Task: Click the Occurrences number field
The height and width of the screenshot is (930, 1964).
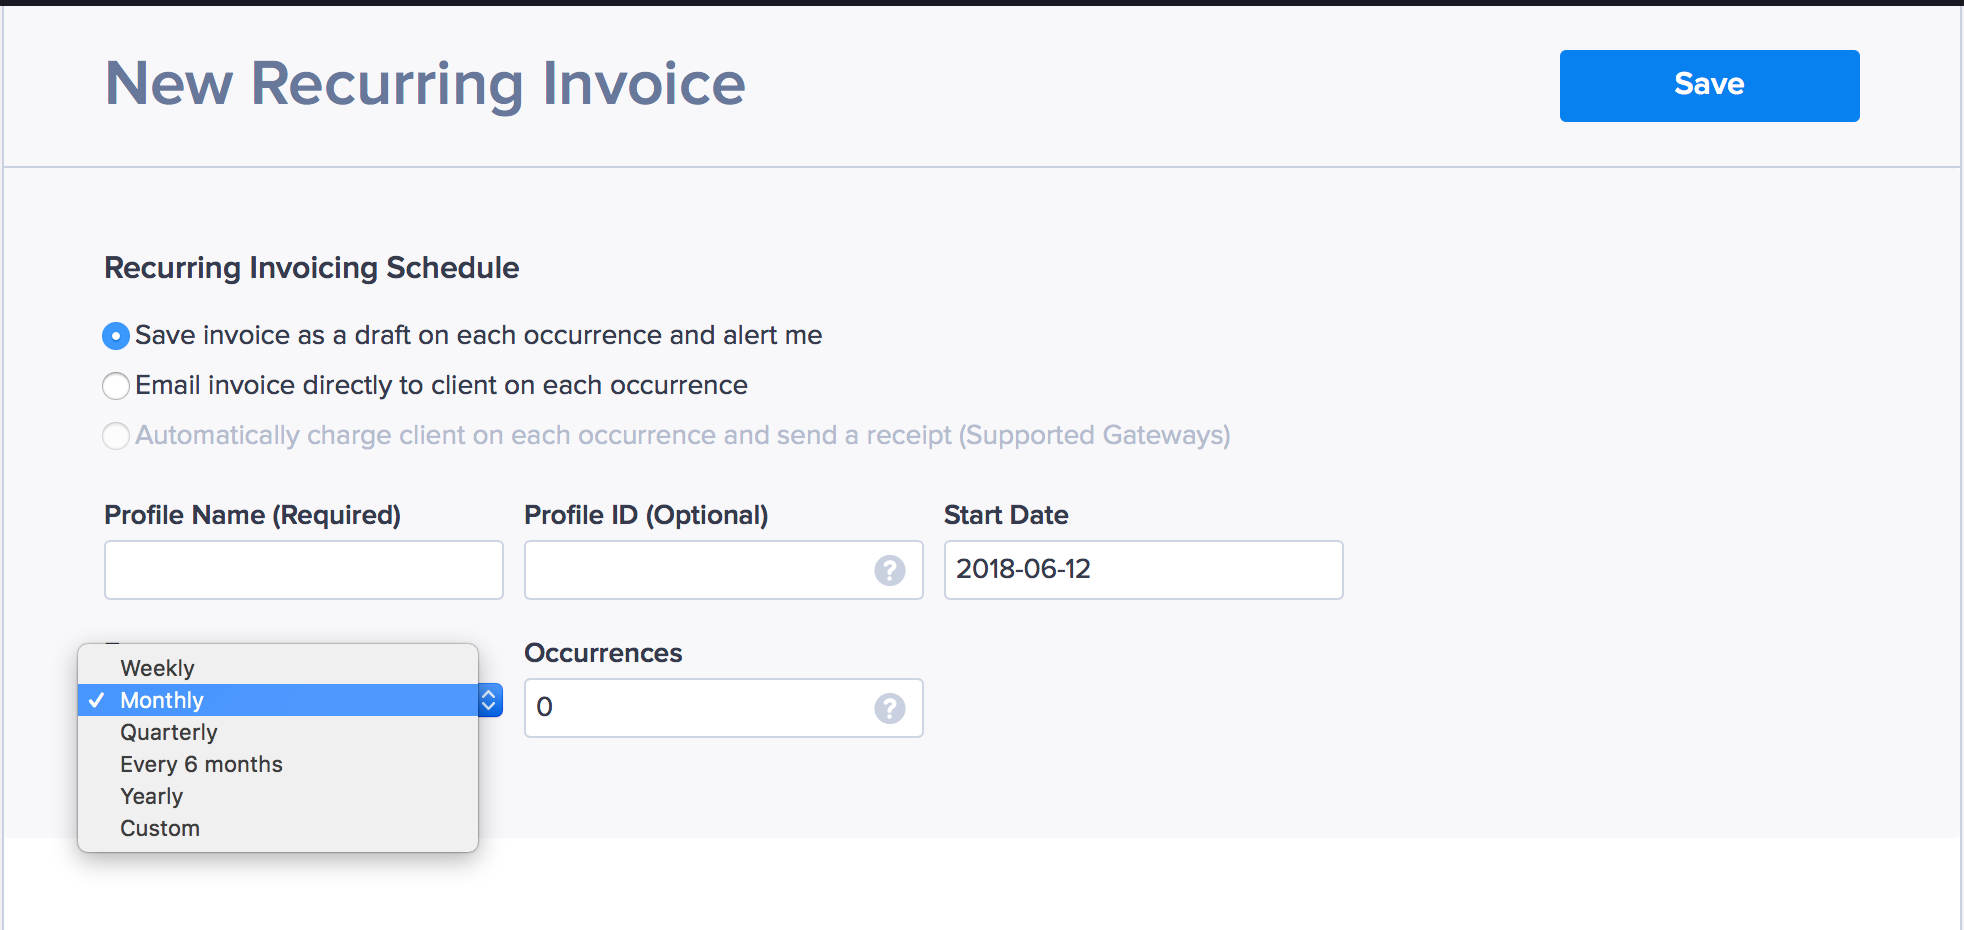Action: click(724, 708)
